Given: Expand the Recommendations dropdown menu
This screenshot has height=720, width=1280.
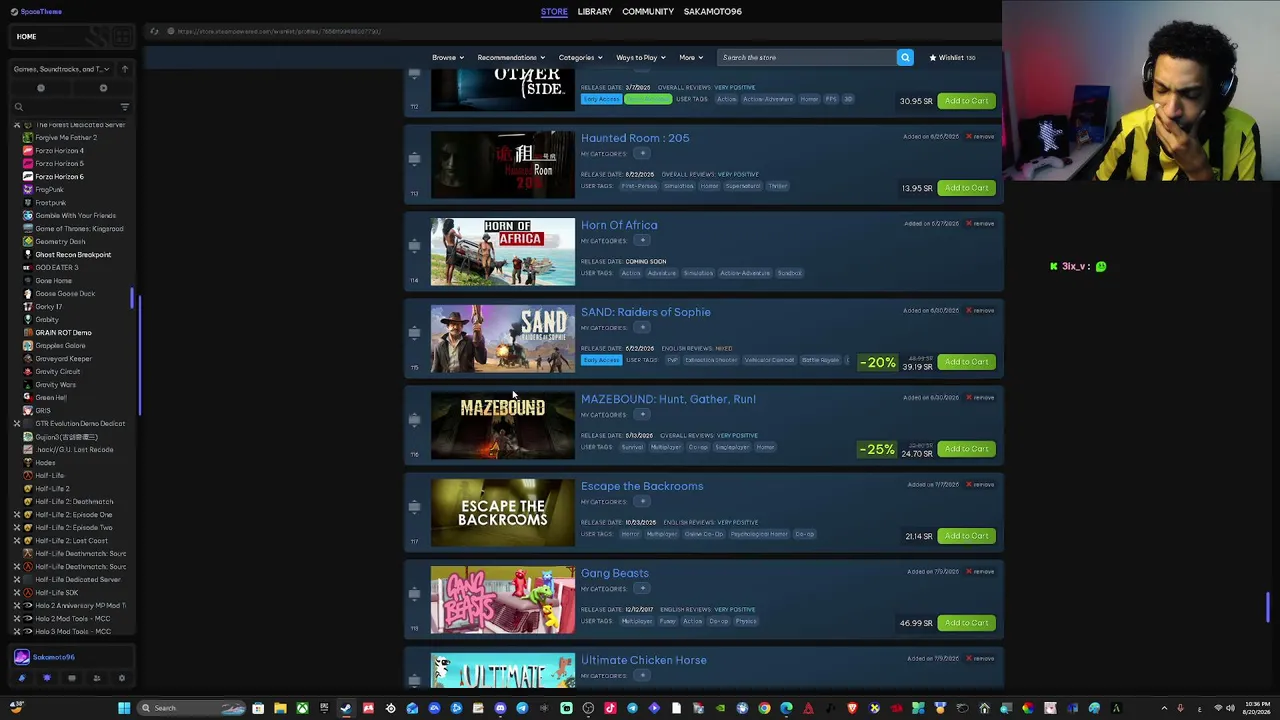Looking at the screenshot, I should click(x=511, y=57).
